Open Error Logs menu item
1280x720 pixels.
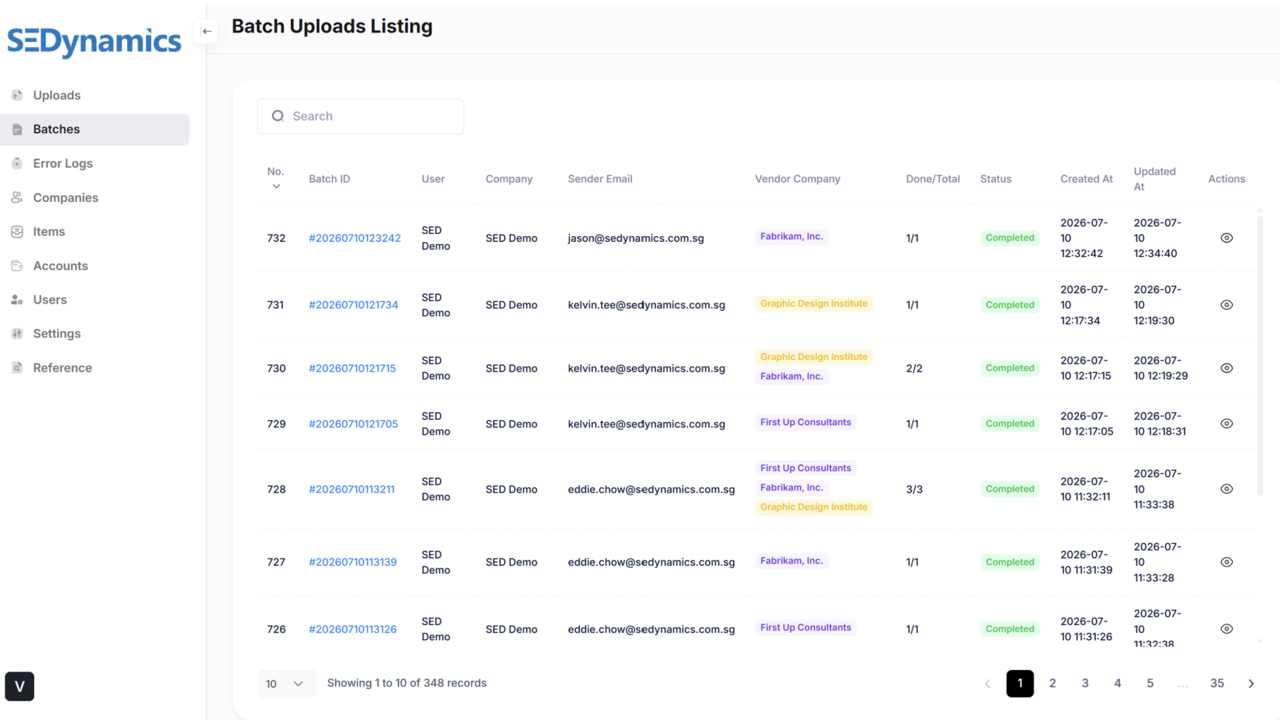point(95,163)
